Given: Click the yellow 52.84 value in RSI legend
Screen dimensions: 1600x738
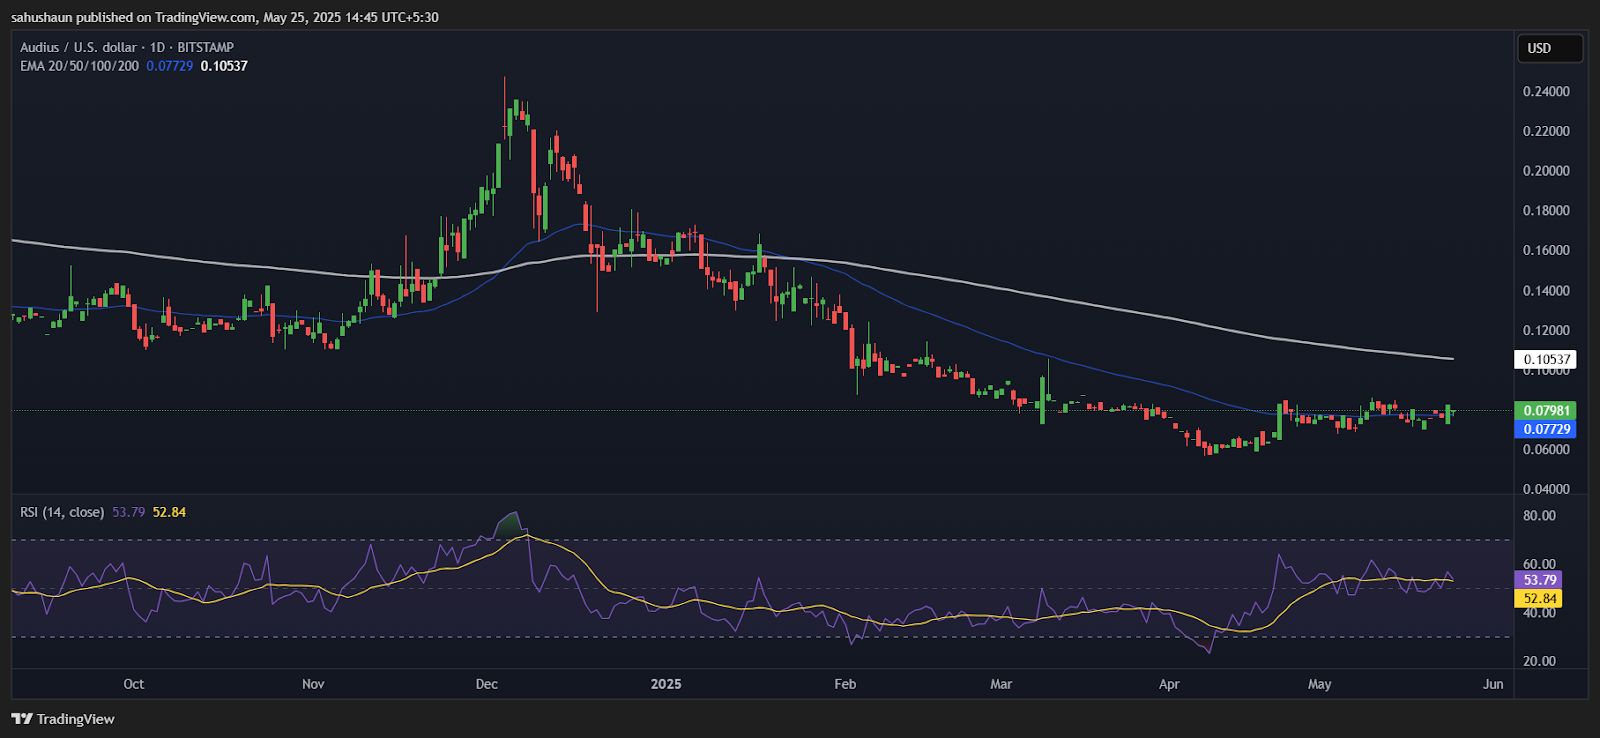Looking at the screenshot, I should (169, 512).
